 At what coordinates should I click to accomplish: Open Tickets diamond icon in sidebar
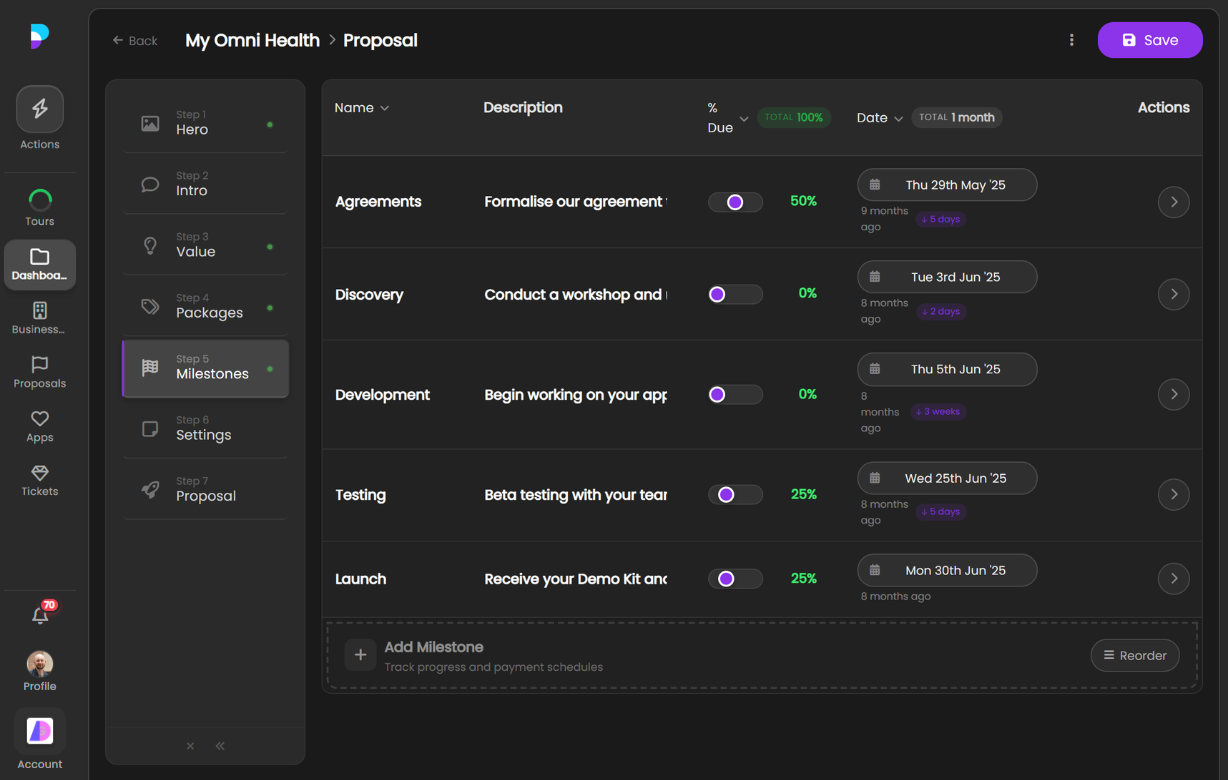pos(40,473)
